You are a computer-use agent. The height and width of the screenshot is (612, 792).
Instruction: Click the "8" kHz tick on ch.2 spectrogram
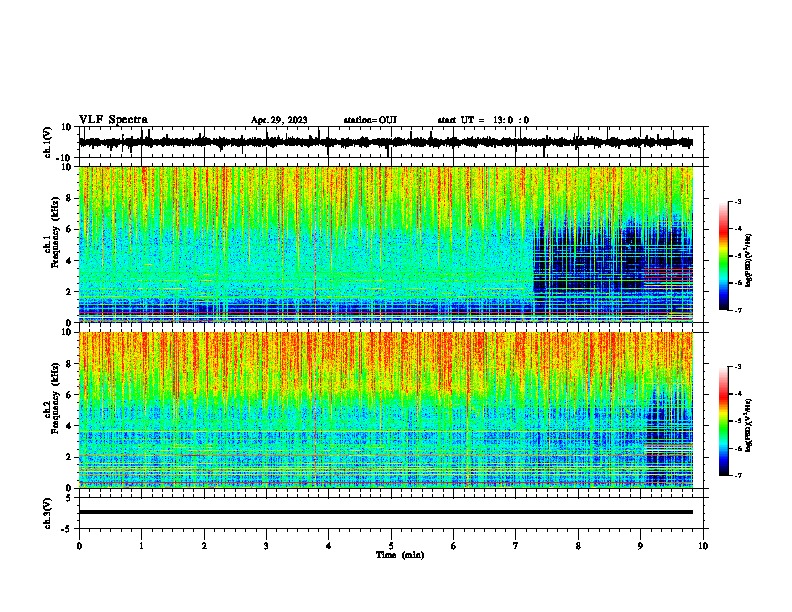pyautogui.click(x=70, y=364)
